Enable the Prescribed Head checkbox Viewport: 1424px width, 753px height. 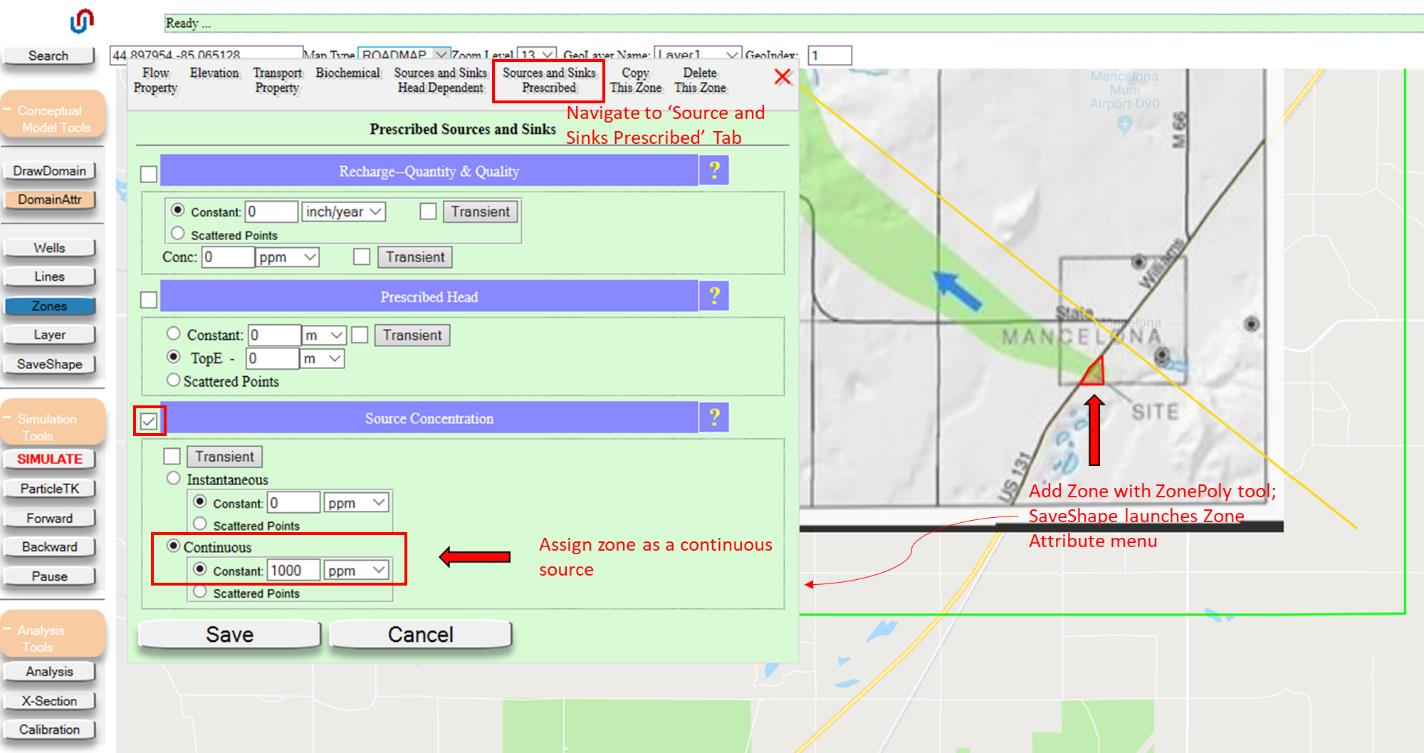149,299
